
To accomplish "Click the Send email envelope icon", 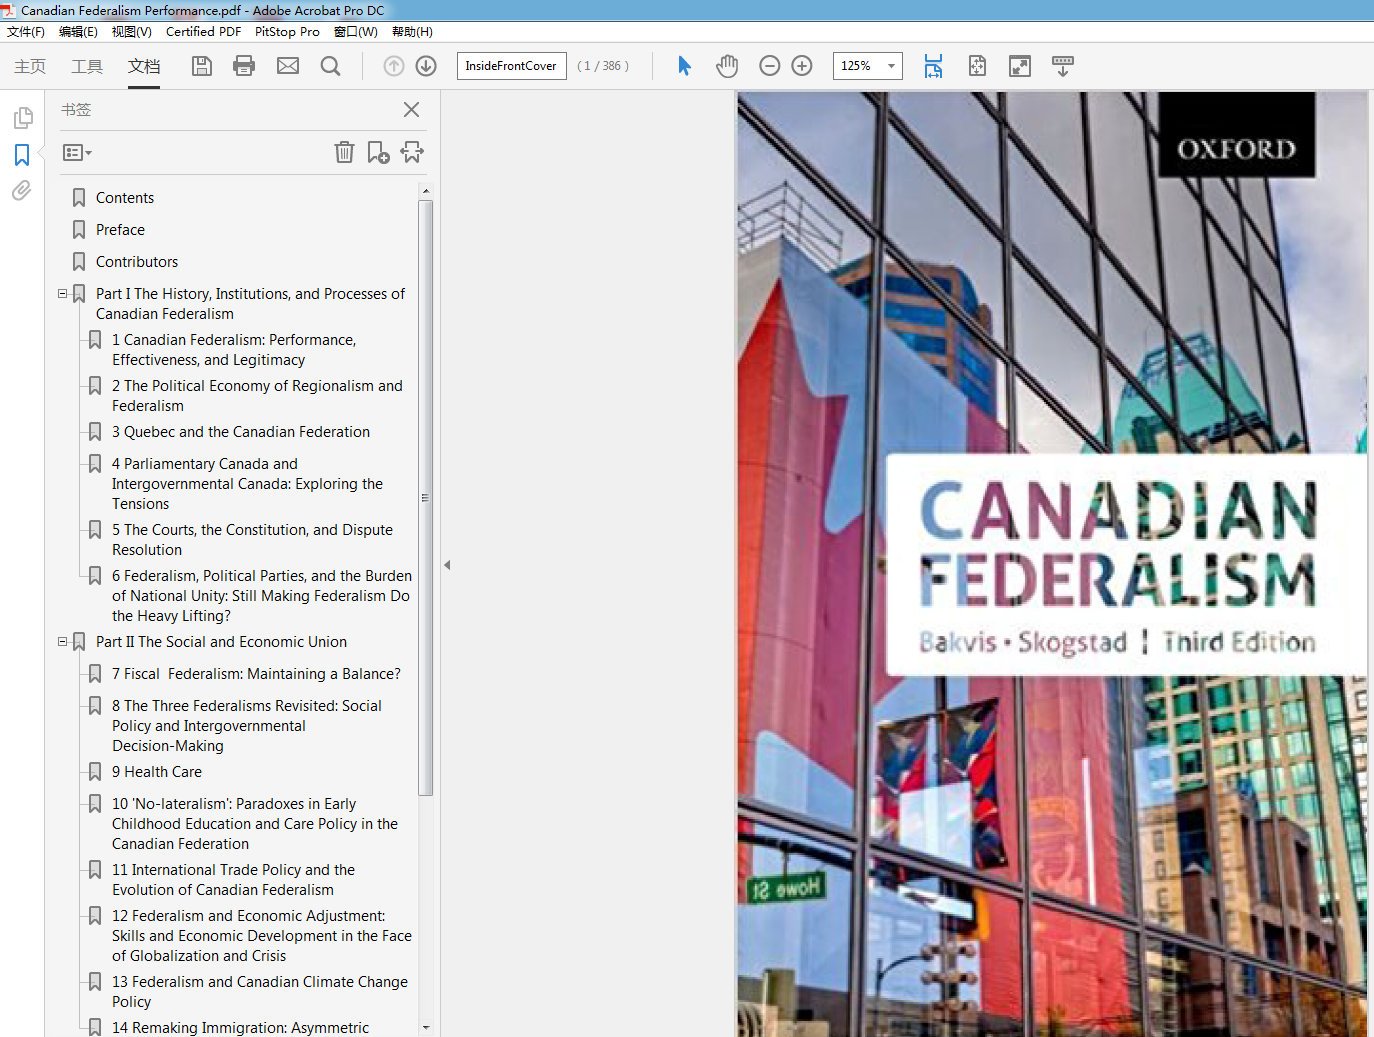I will [x=288, y=66].
